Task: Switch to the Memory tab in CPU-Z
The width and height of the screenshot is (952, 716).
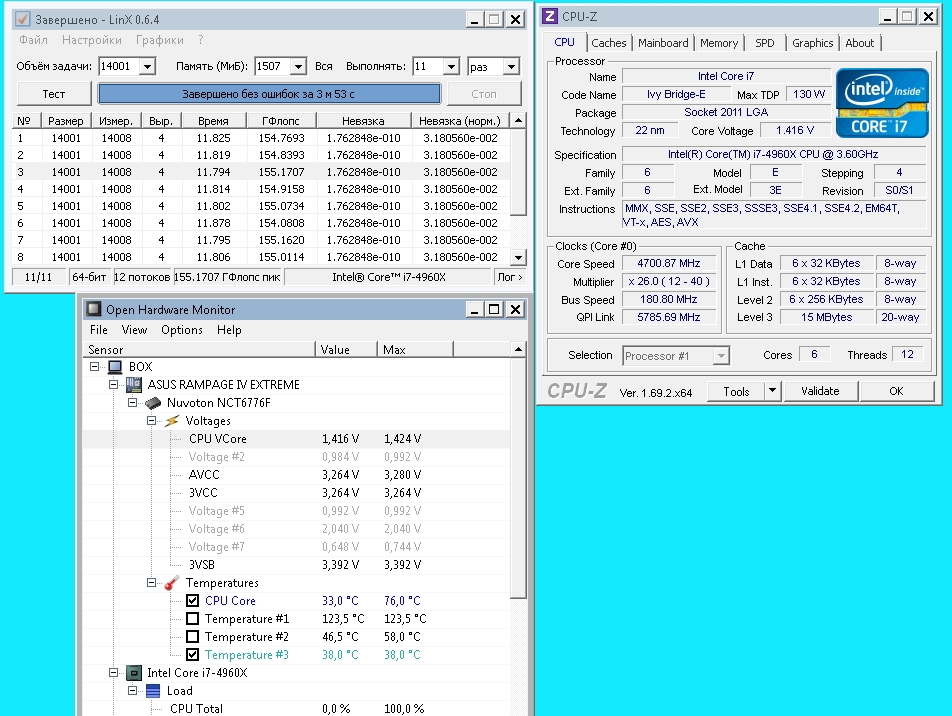Action: point(719,43)
